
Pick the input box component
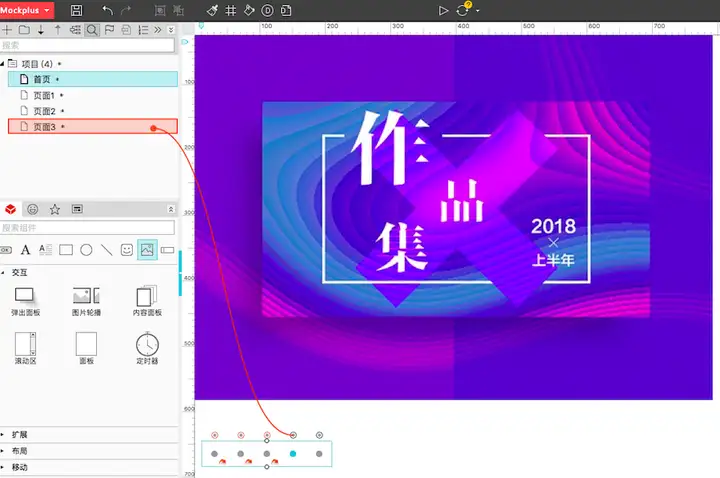click(x=167, y=250)
